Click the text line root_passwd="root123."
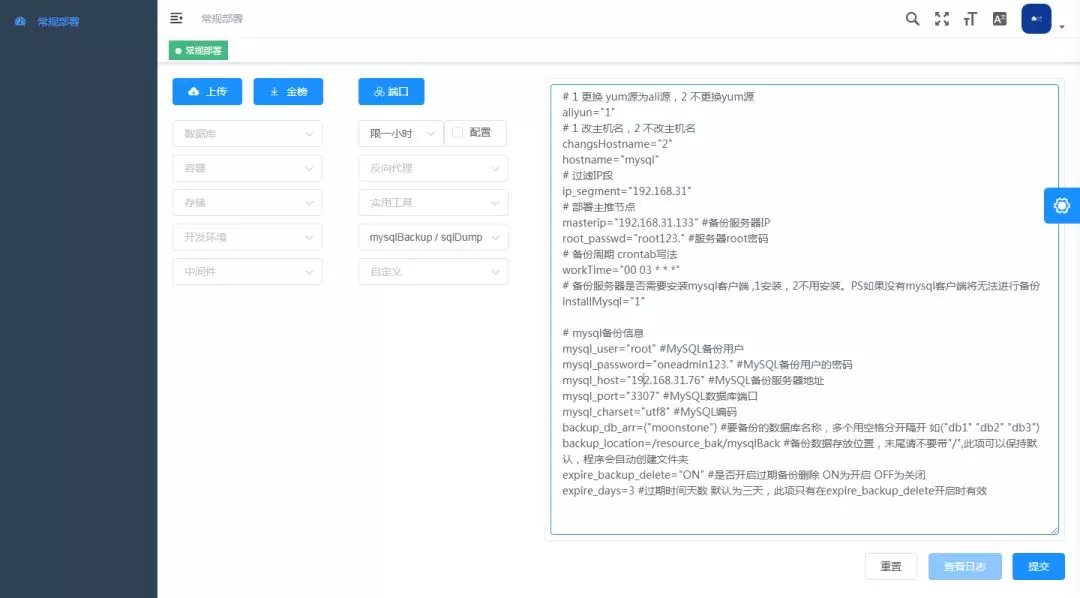This screenshot has width=1080, height=598. coord(665,238)
